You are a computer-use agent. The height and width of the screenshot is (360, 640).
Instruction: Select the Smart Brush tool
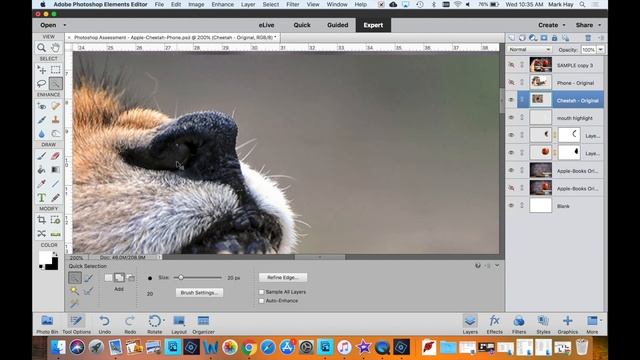point(42,120)
